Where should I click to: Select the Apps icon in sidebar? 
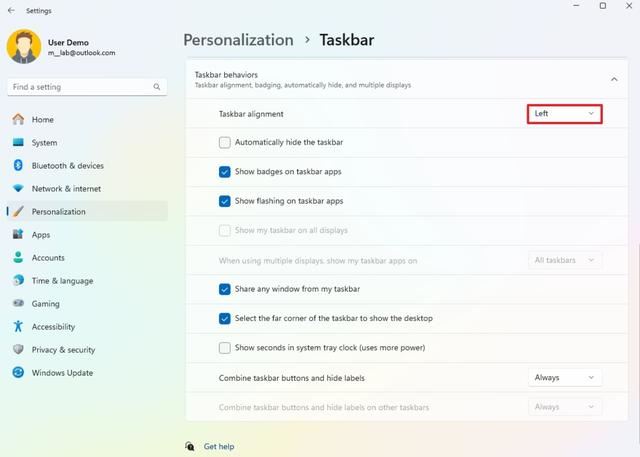[x=18, y=235]
